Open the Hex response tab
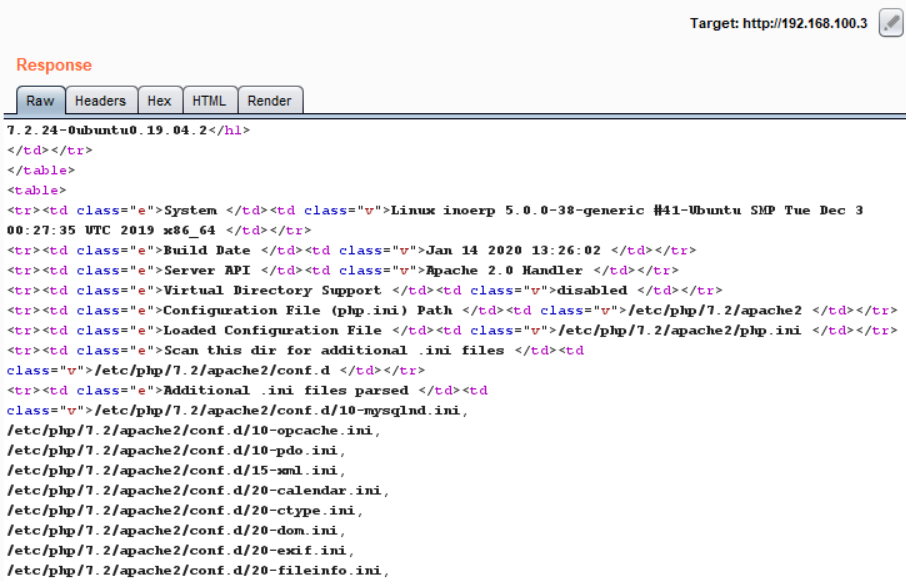The height and width of the screenshot is (581, 906). 159,100
